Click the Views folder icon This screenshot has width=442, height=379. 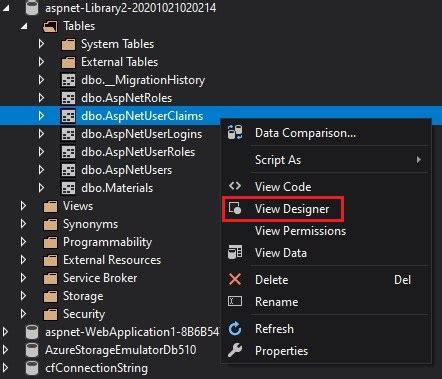[50, 206]
